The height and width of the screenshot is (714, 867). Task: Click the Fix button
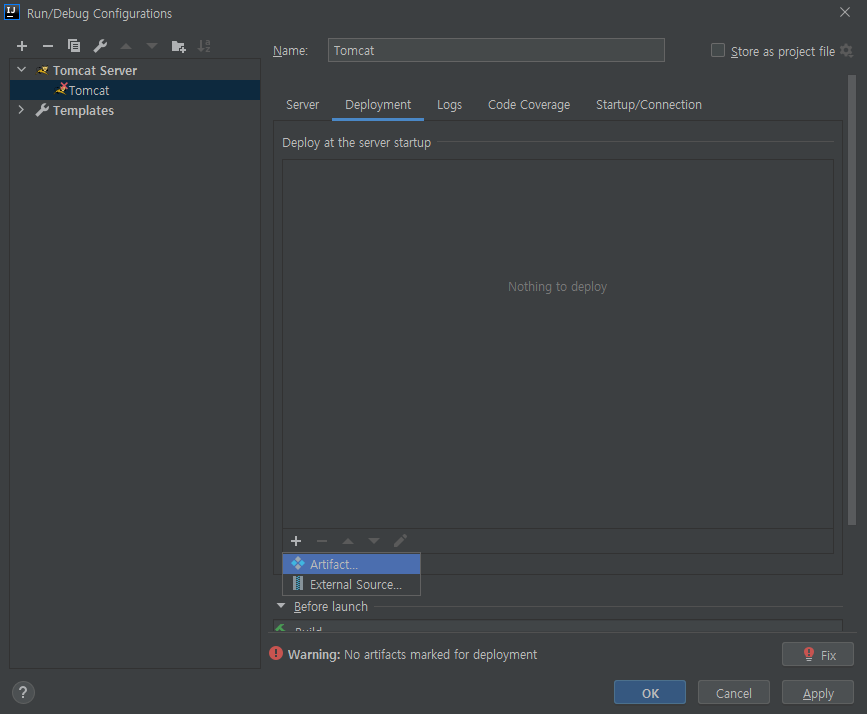(x=818, y=655)
